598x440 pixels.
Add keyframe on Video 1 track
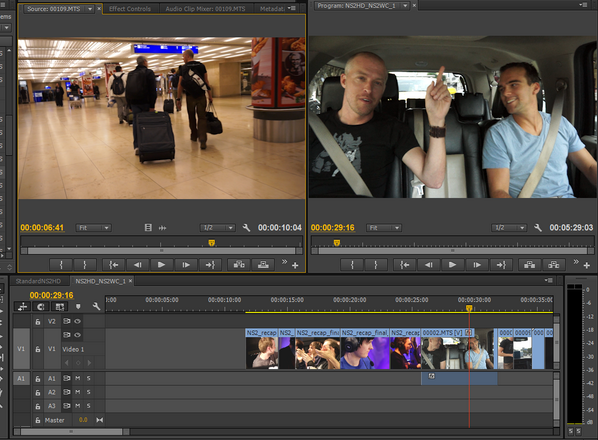pos(78,363)
